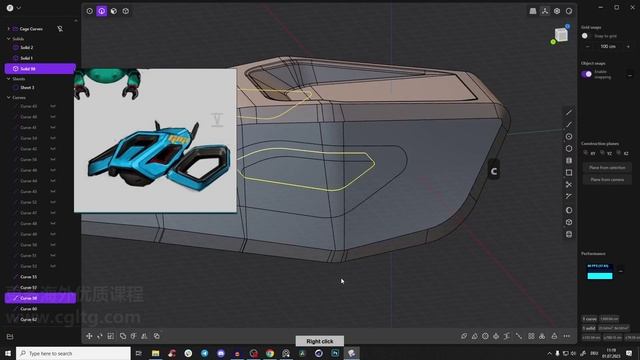Activate the Mirror command icon
The height and width of the screenshot is (360, 640).
pos(144,336)
